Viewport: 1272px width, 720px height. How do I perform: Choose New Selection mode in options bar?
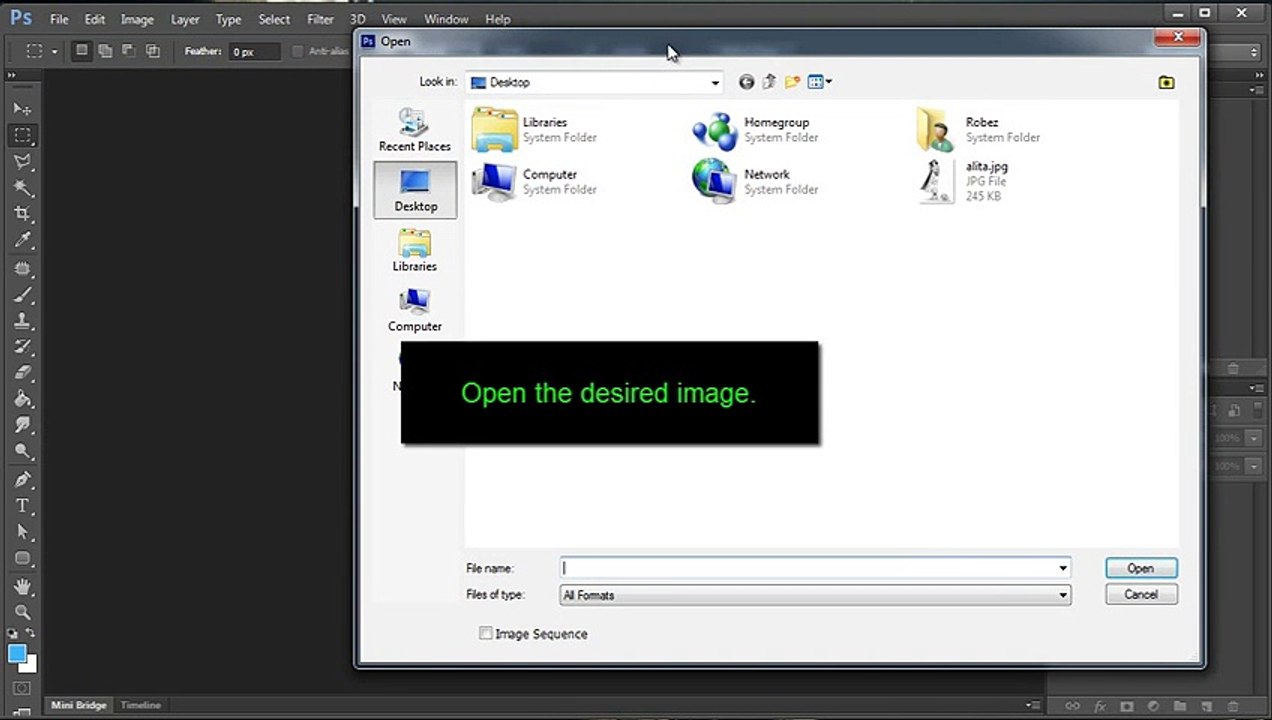coord(82,51)
